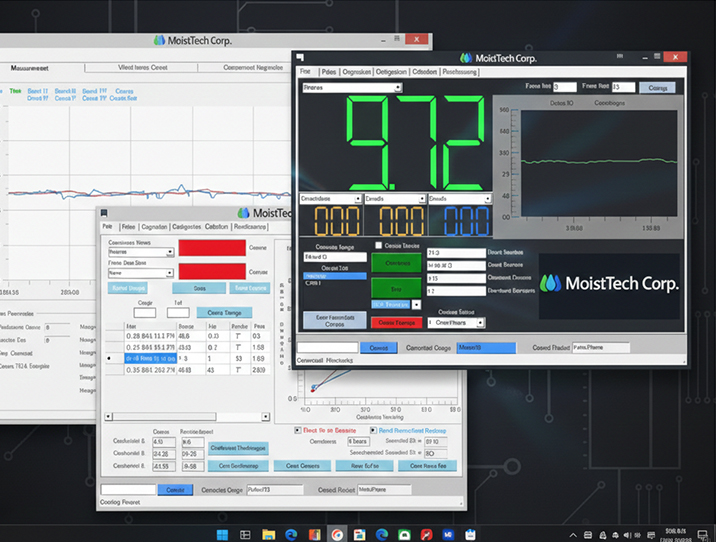Click the blue button in the light window's bottom bar

coord(175,489)
